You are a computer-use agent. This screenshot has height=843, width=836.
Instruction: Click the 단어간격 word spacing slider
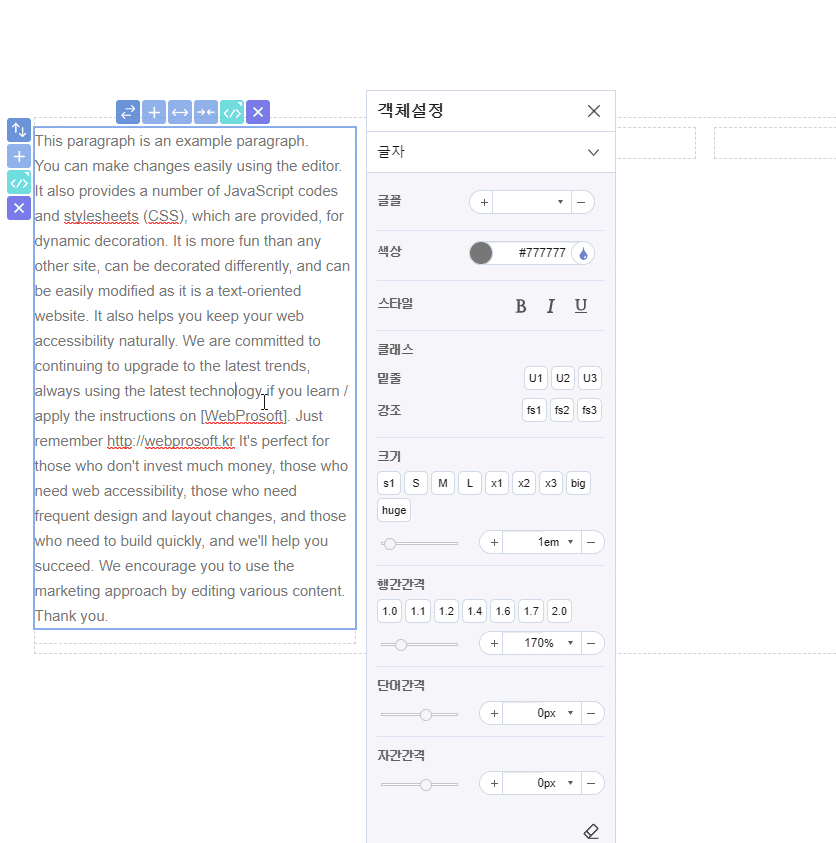420,715
